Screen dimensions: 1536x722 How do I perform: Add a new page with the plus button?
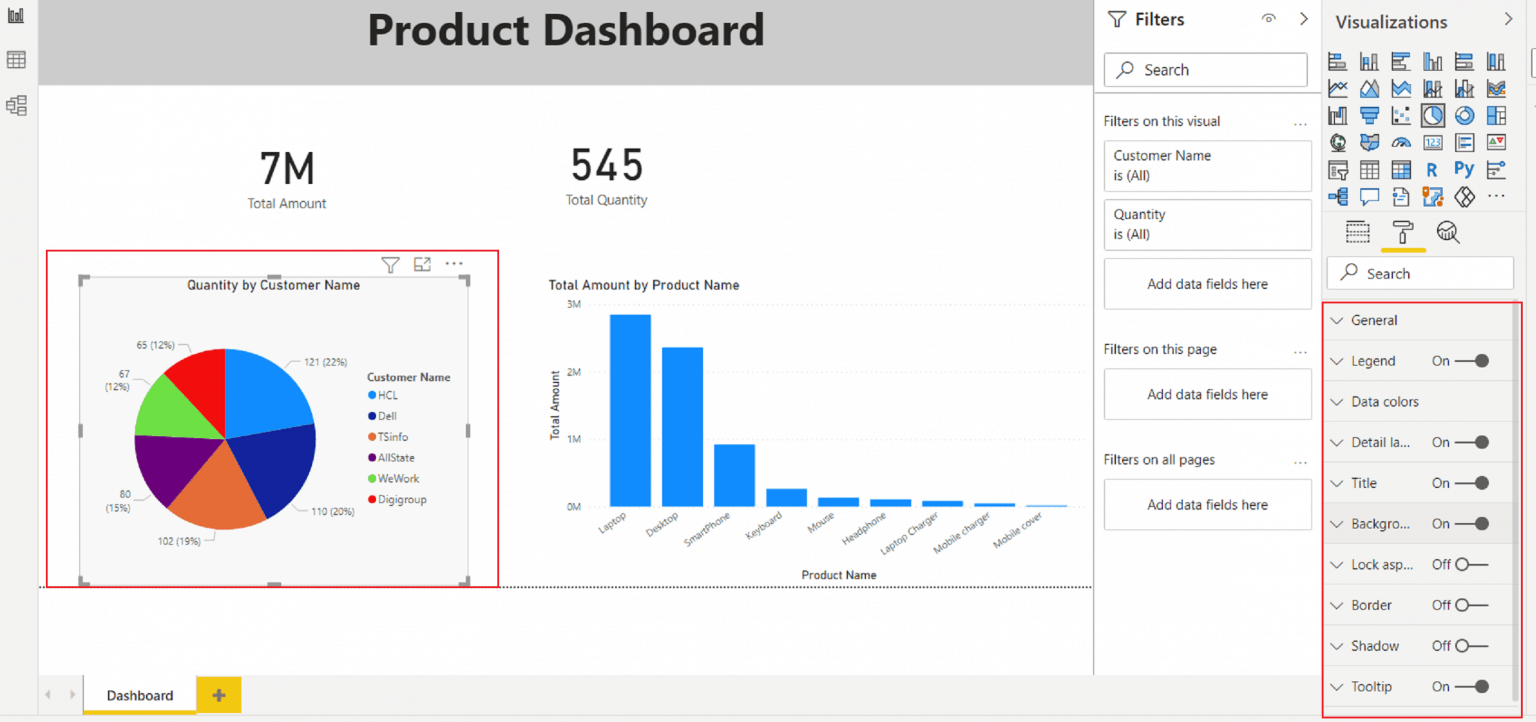[218, 694]
